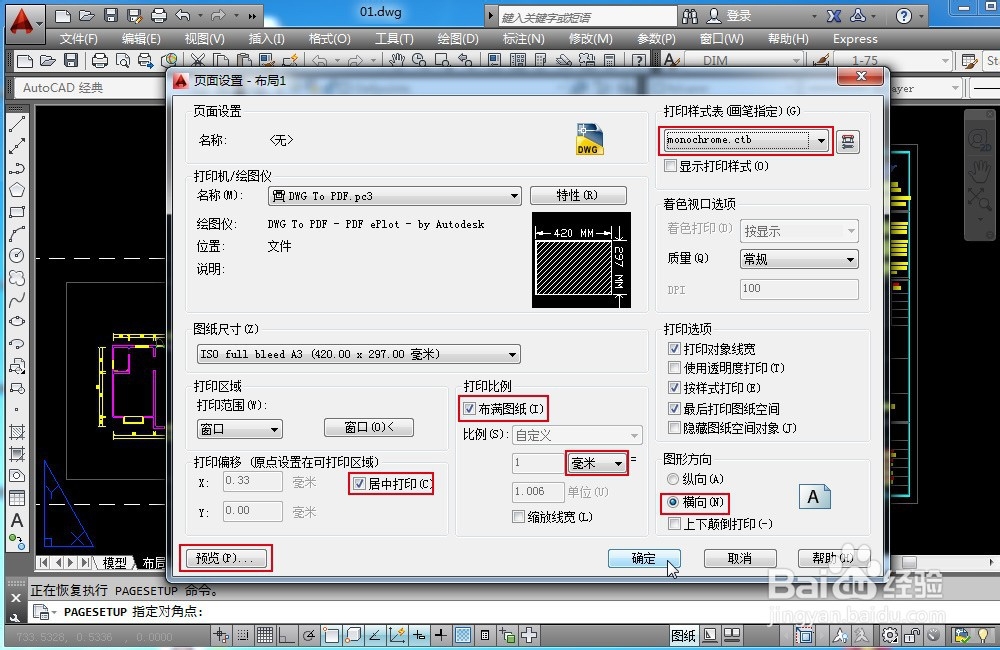
Task: Open 视图(V) menu
Action: point(204,39)
